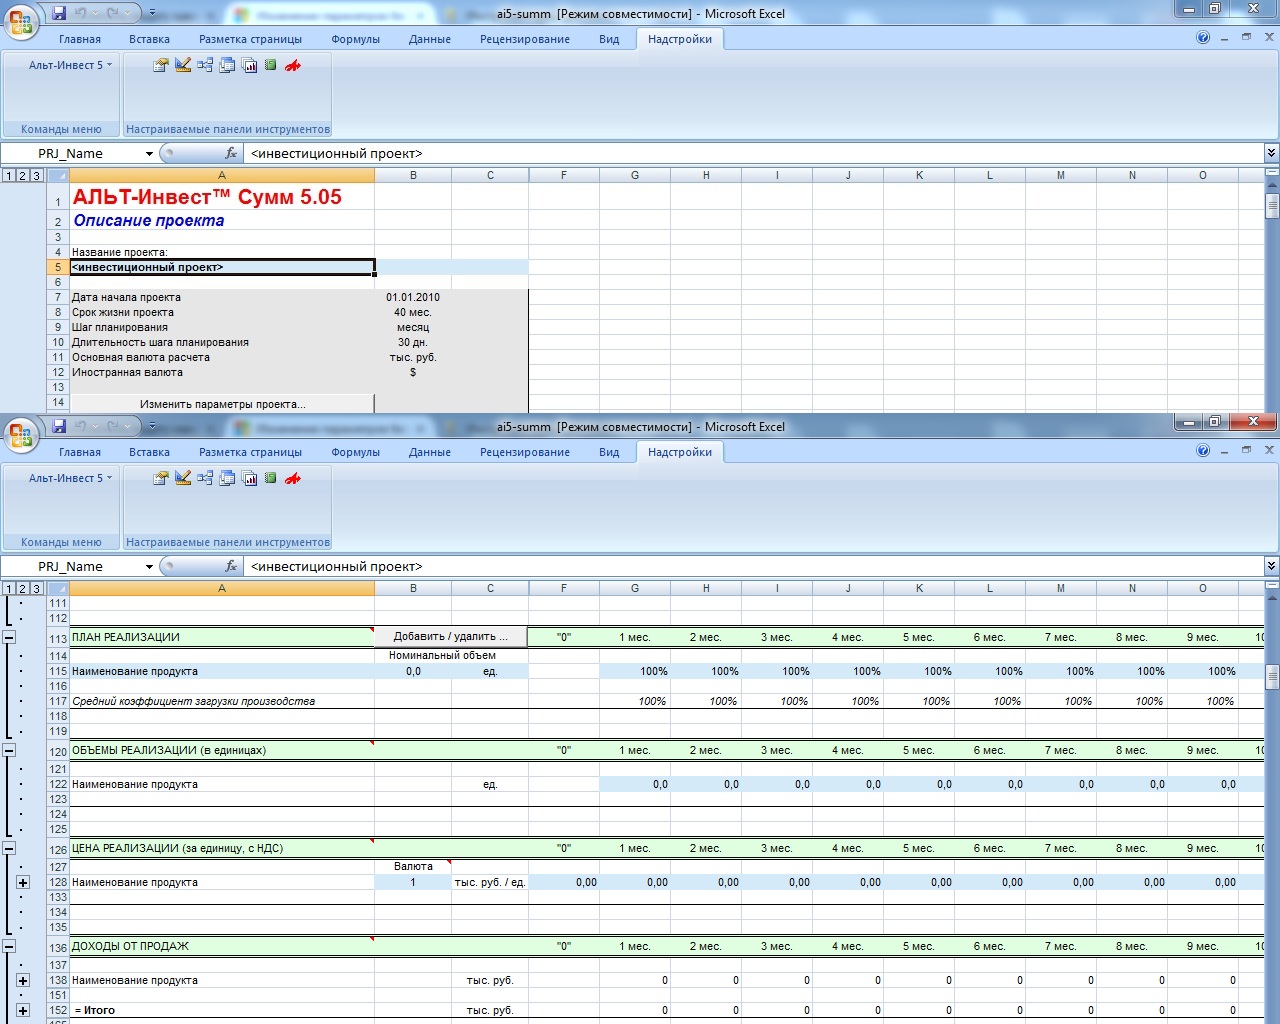Click first Alt-Invest toolbar icon in upper window
The width and height of the screenshot is (1280, 1024).
click(160, 65)
